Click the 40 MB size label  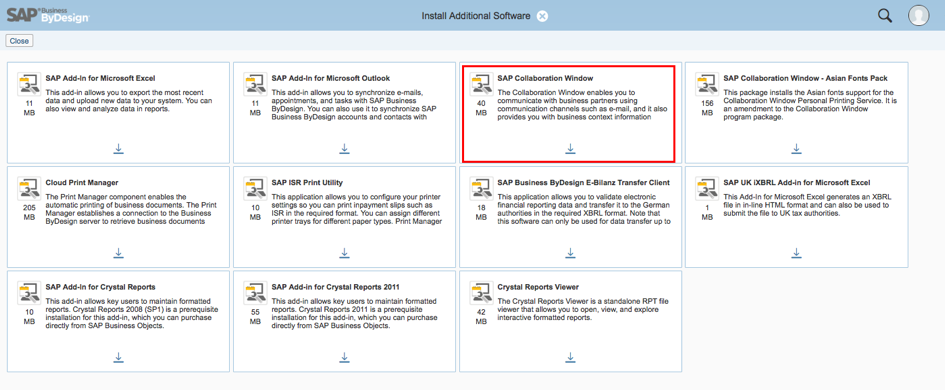pyautogui.click(x=481, y=108)
